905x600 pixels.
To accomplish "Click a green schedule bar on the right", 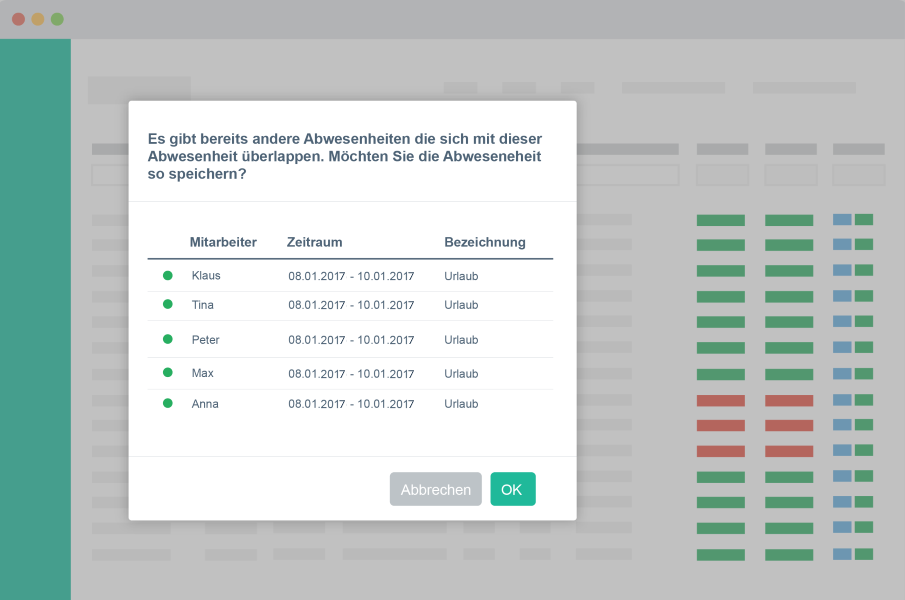I will tap(720, 220).
